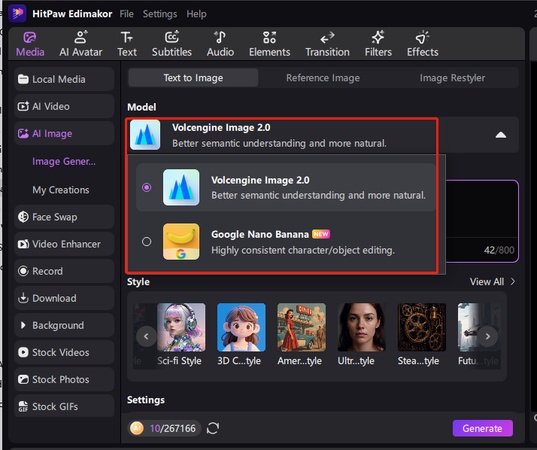The height and width of the screenshot is (450, 537).
Task: Click the View All chevron for styles
Action: pos(513,282)
